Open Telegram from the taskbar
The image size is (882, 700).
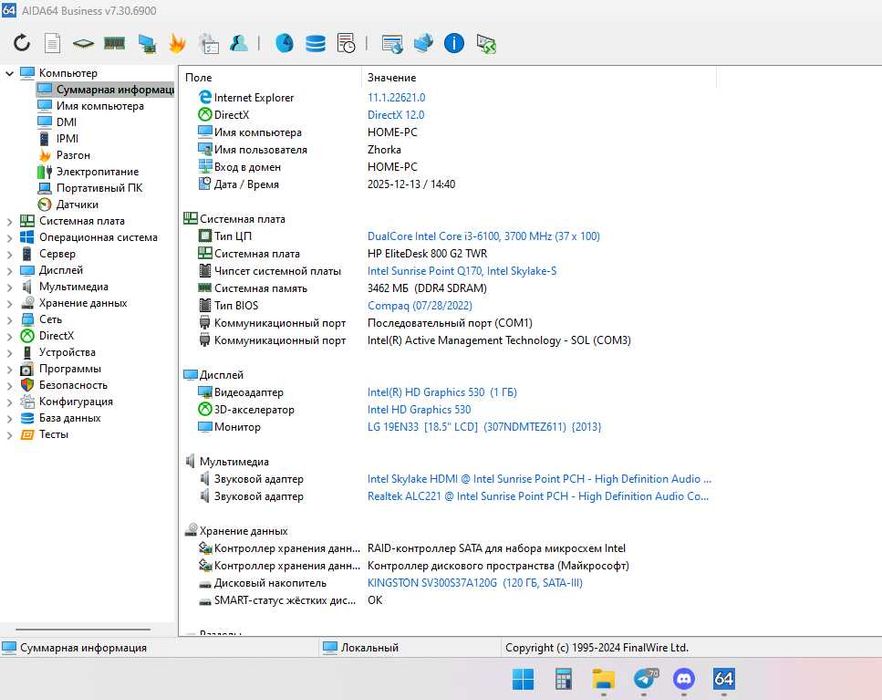tap(644, 679)
